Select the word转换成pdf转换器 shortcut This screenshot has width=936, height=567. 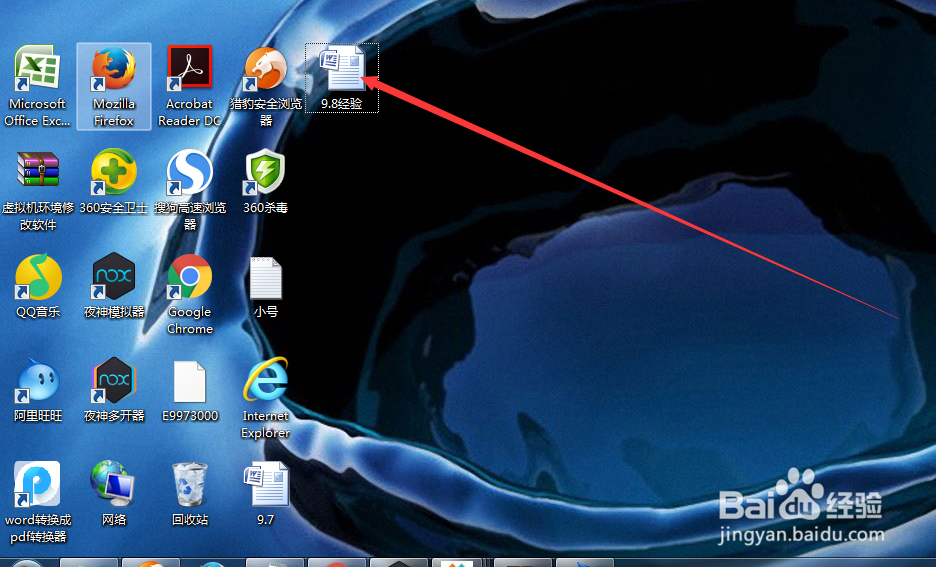pos(38,501)
